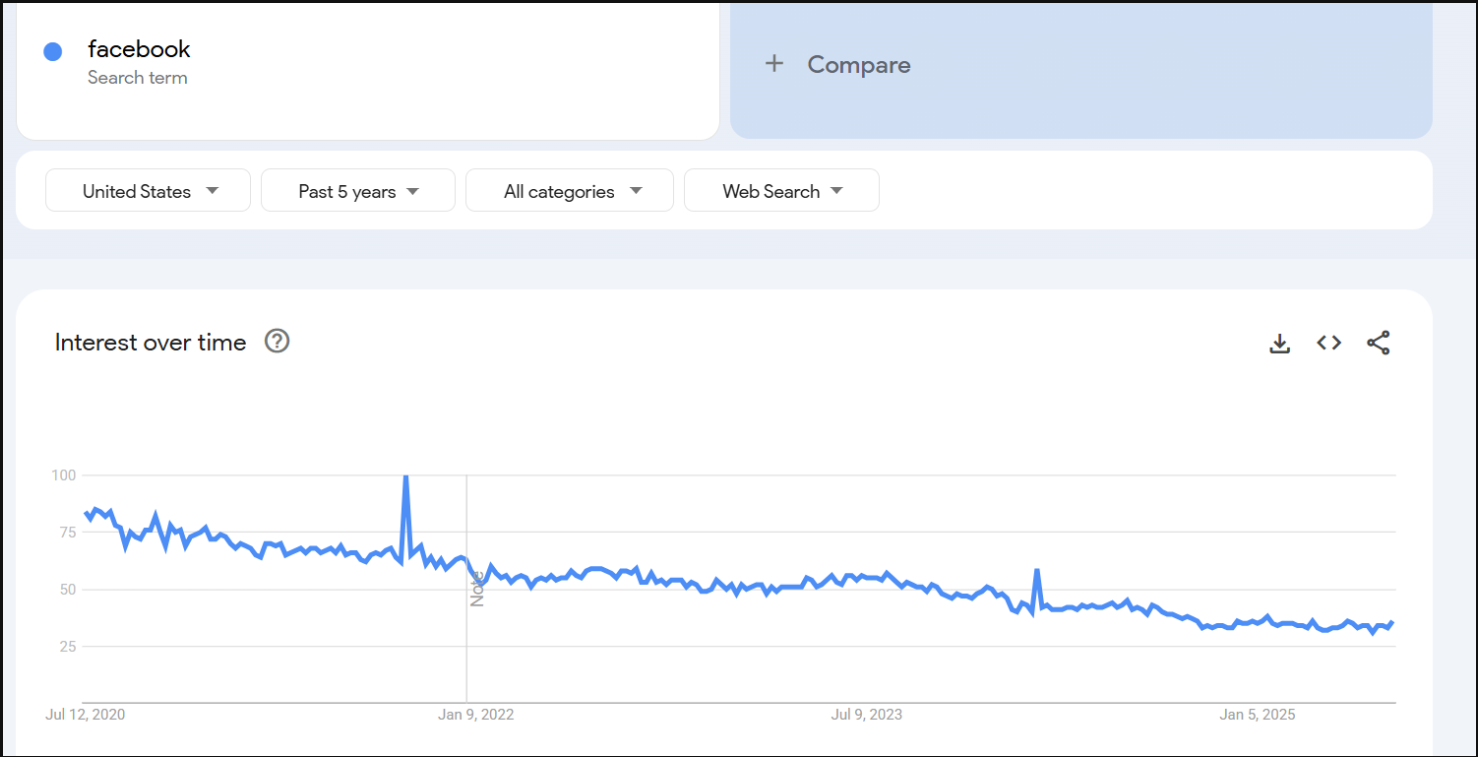The height and width of the screenshot is (757, 1478).
Task: Open the United States region dropdown
Action: 147,190
